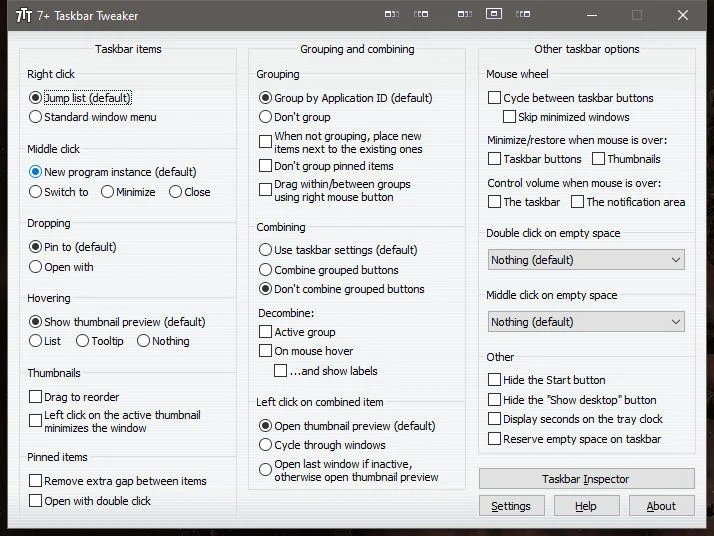Screen dimensions: 714x536
Task: Enable Cycle between taskbar buttons
Action: [x=571, y=98]
